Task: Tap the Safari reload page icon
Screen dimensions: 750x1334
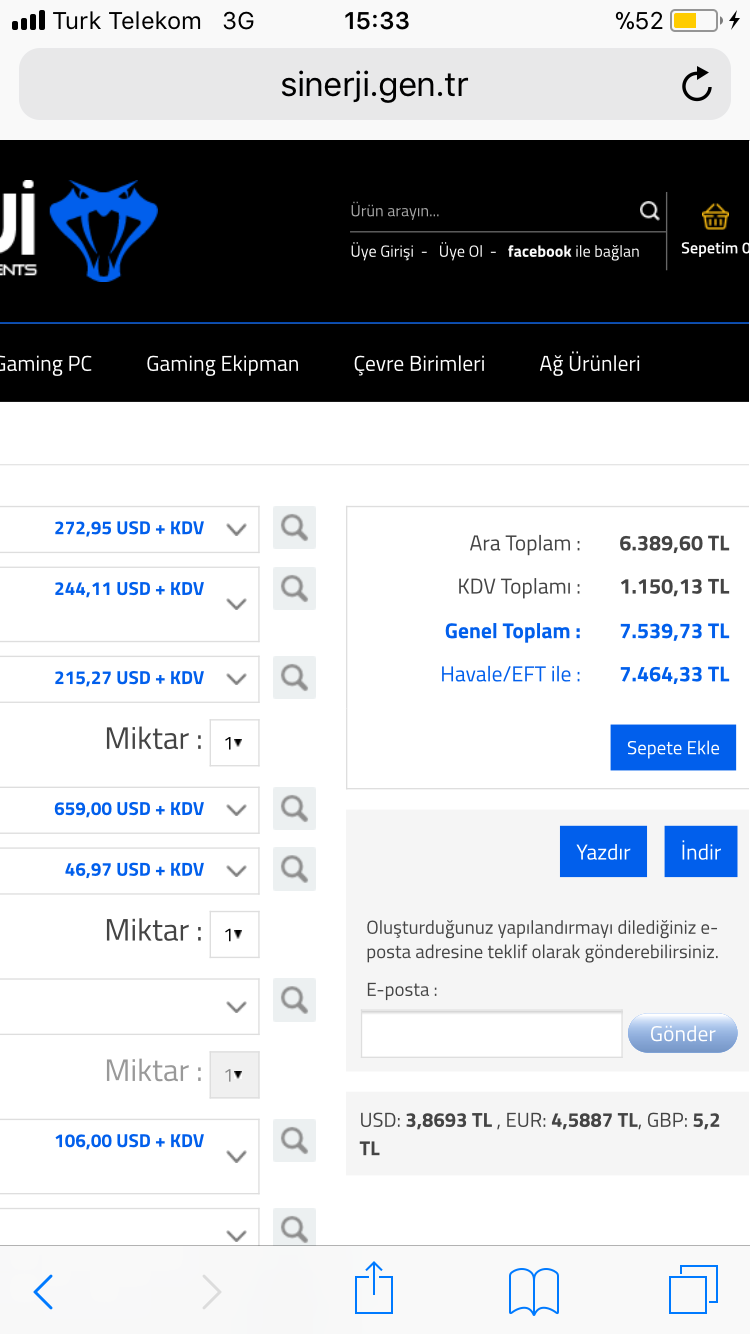Action: tap(697, 85)
